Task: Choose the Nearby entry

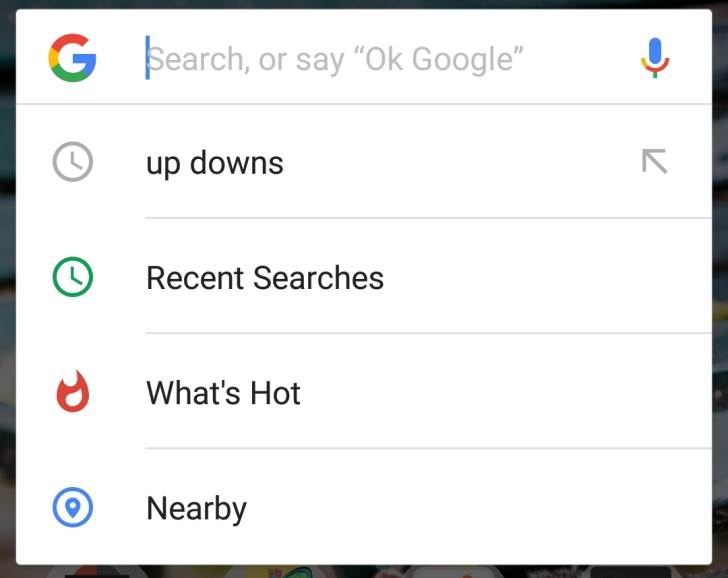Action: pyautogui.click(x=196, y=509)
